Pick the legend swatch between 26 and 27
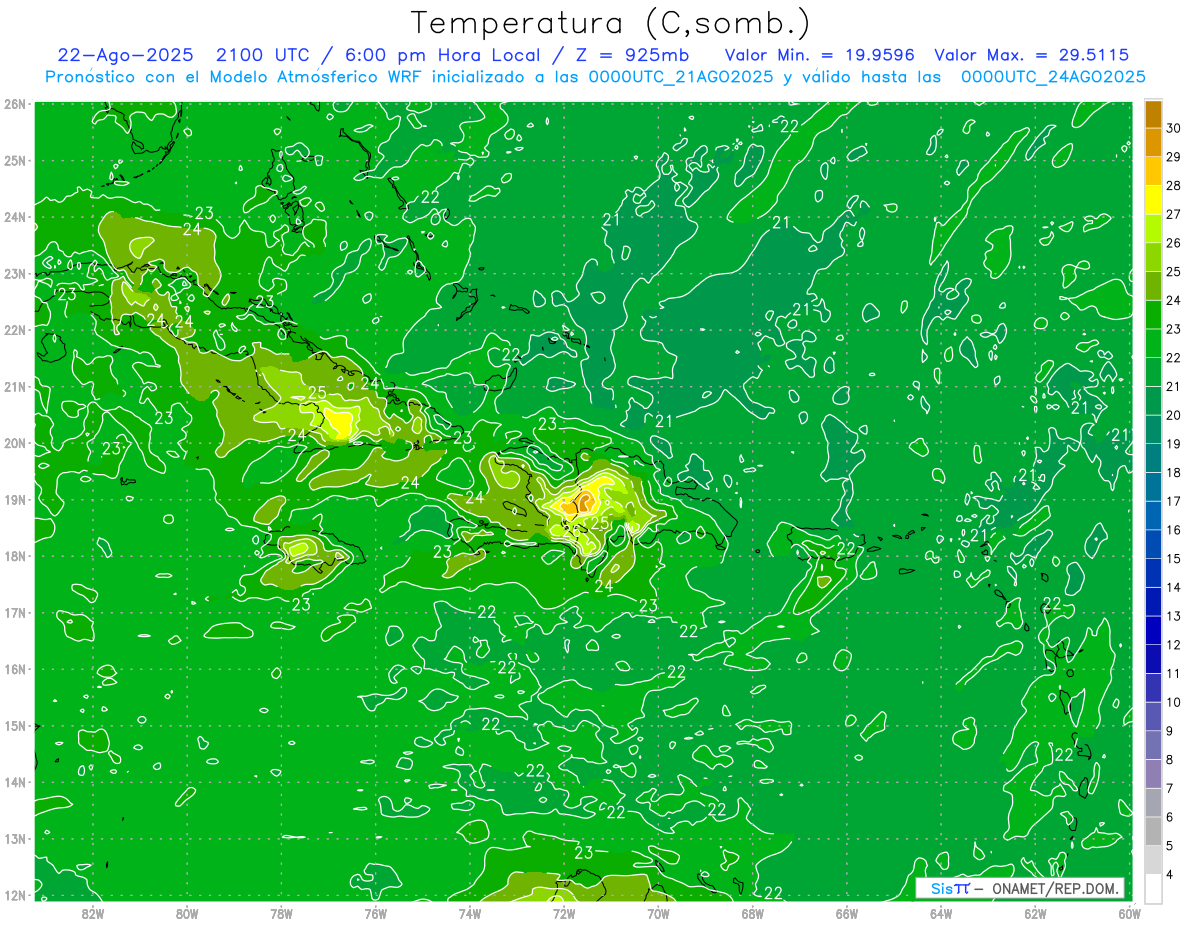This screenshot has width=1200, height=927. tap(1153, 228)
